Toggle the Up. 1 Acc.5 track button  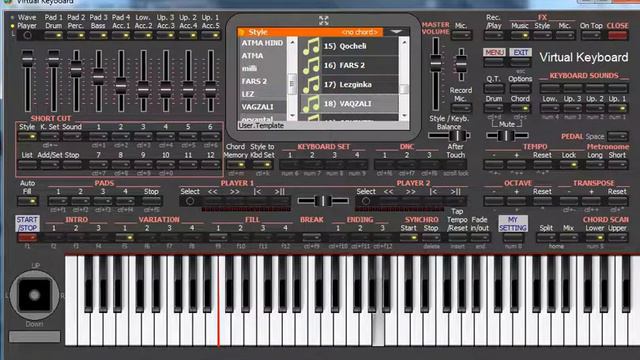pos(210,36)
